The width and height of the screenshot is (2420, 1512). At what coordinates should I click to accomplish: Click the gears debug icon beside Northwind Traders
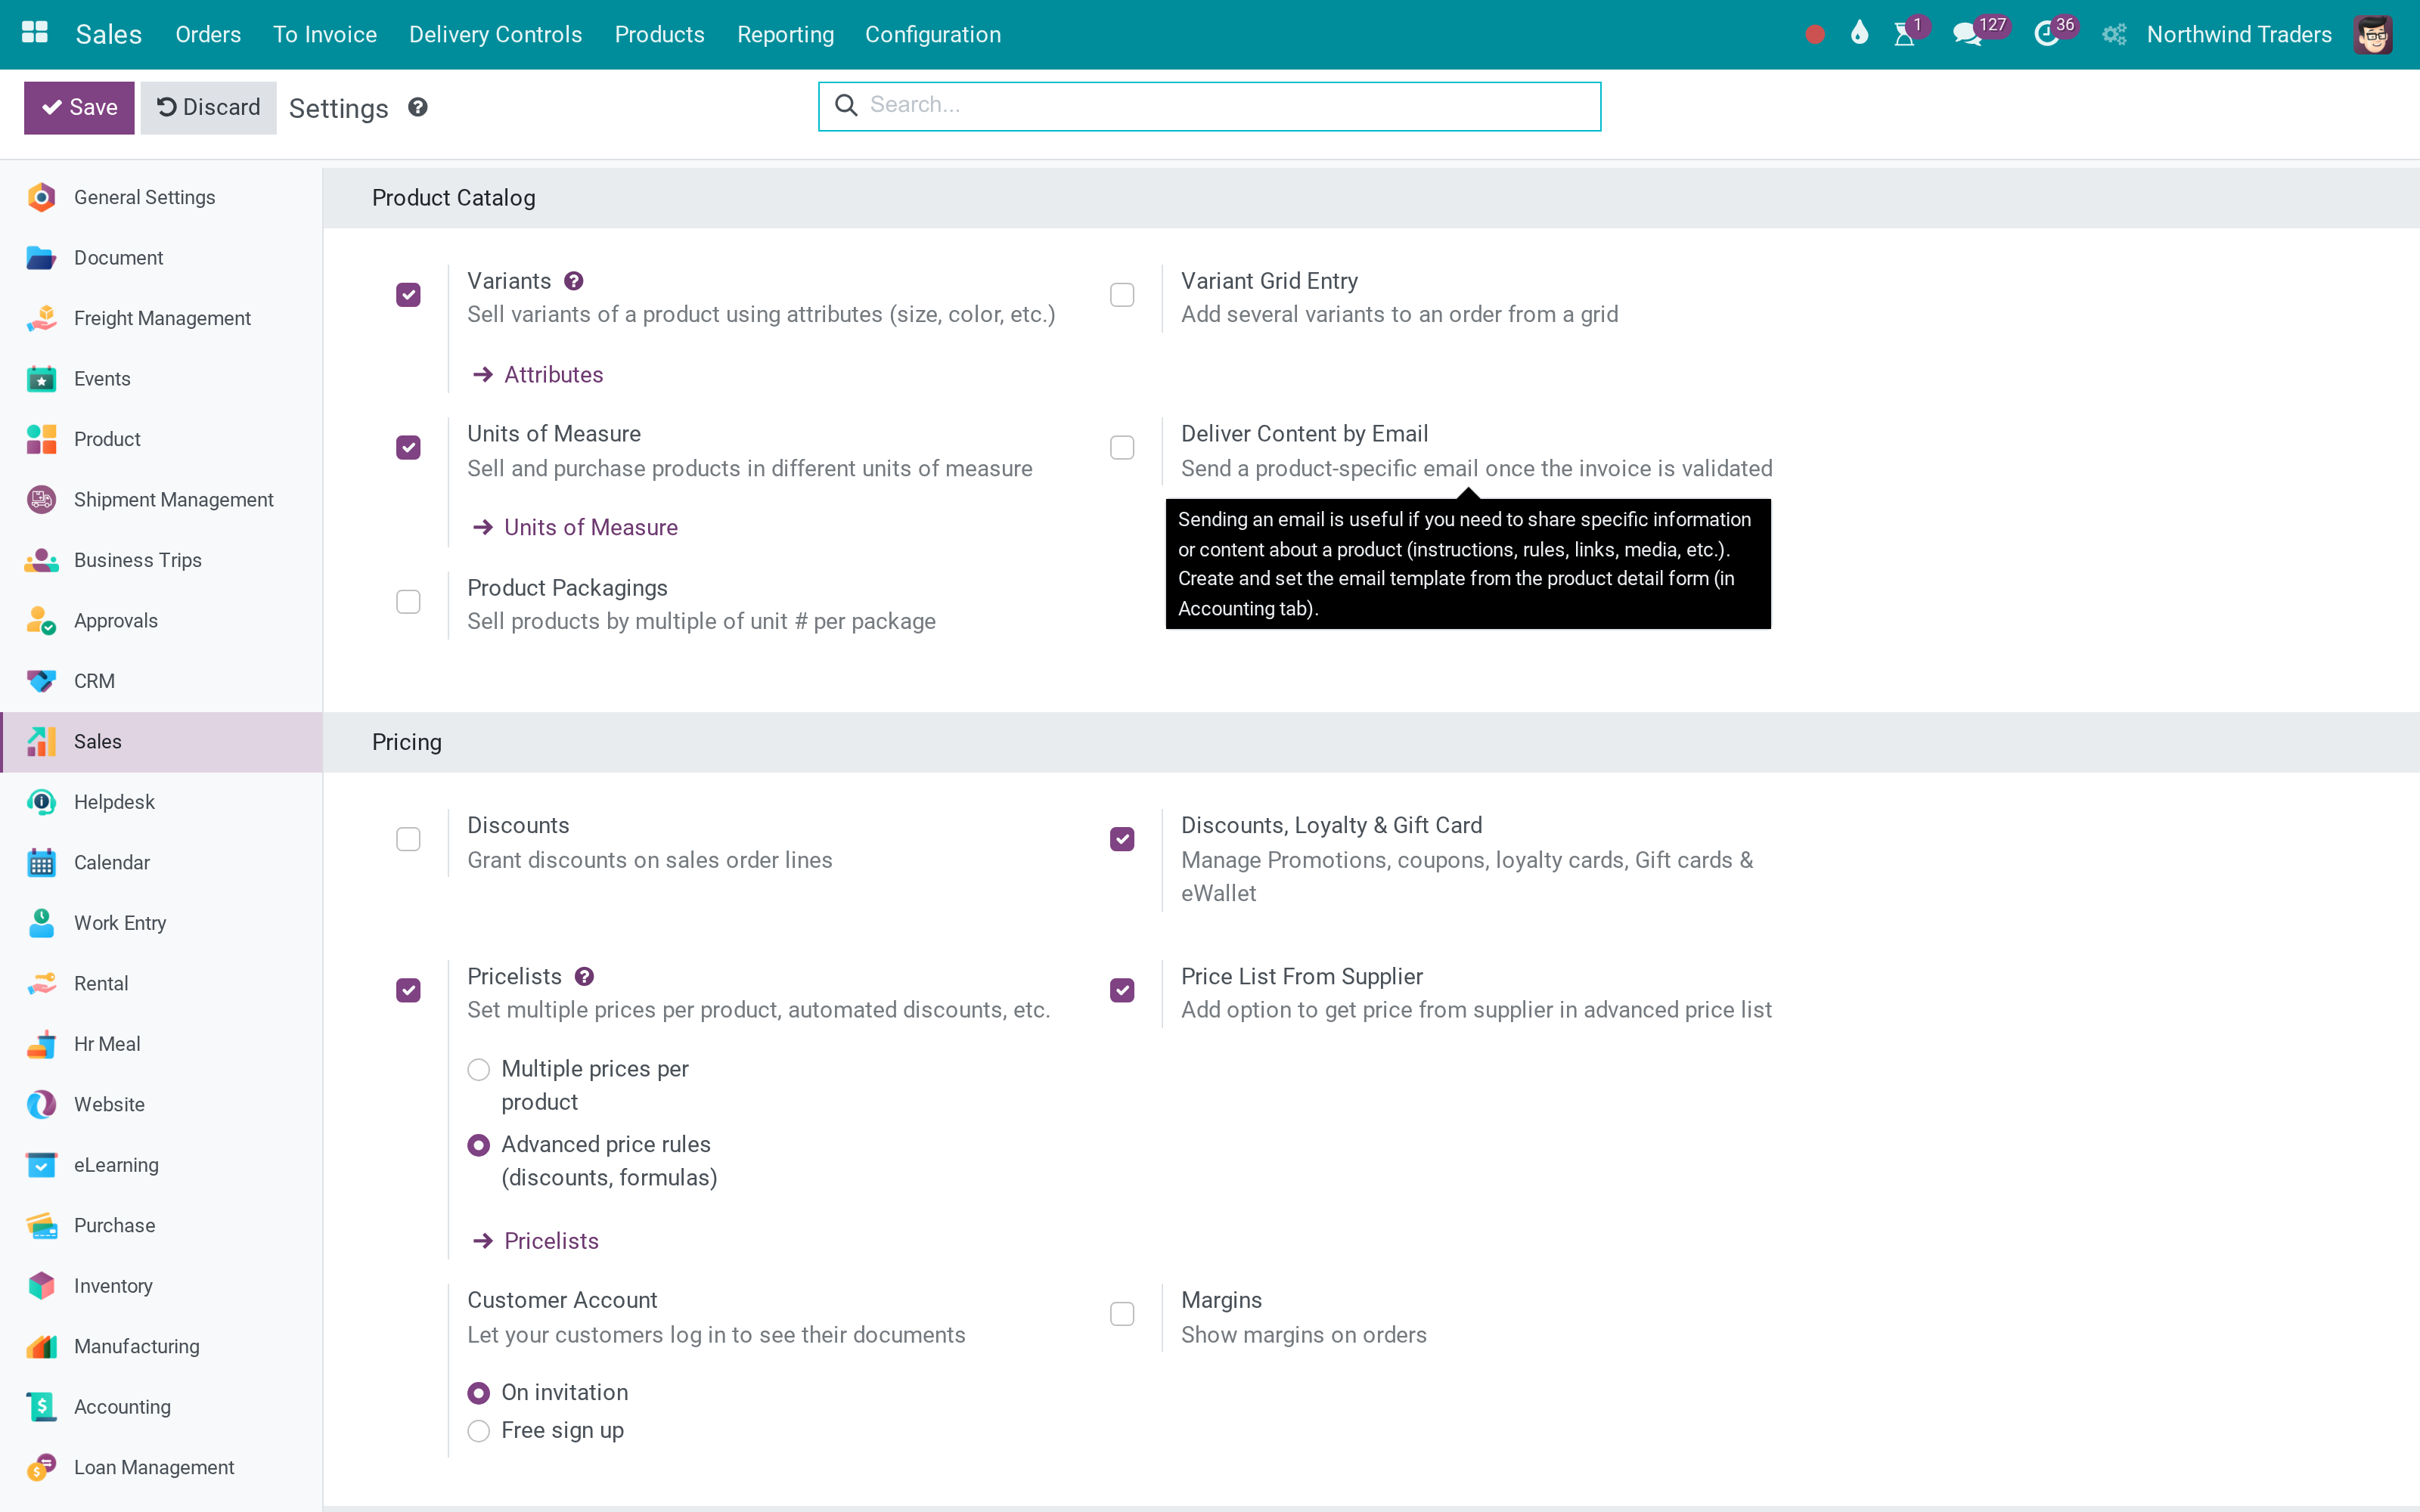point(2113,35)
